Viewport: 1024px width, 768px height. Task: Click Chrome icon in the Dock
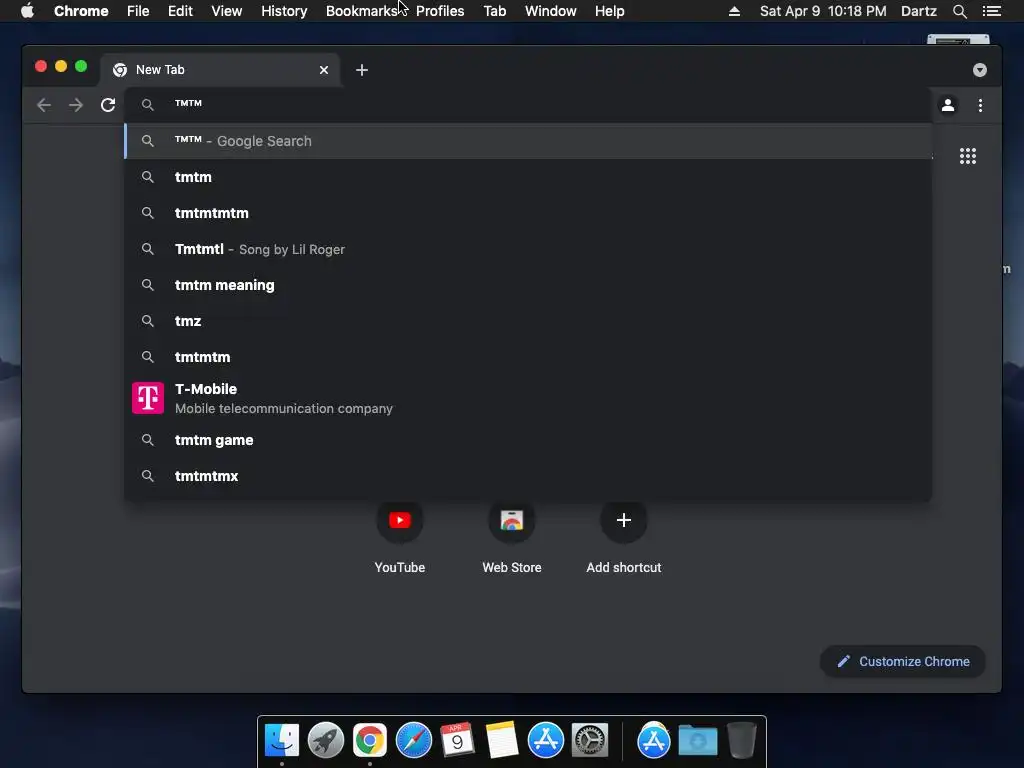click(x=370, y=740)
